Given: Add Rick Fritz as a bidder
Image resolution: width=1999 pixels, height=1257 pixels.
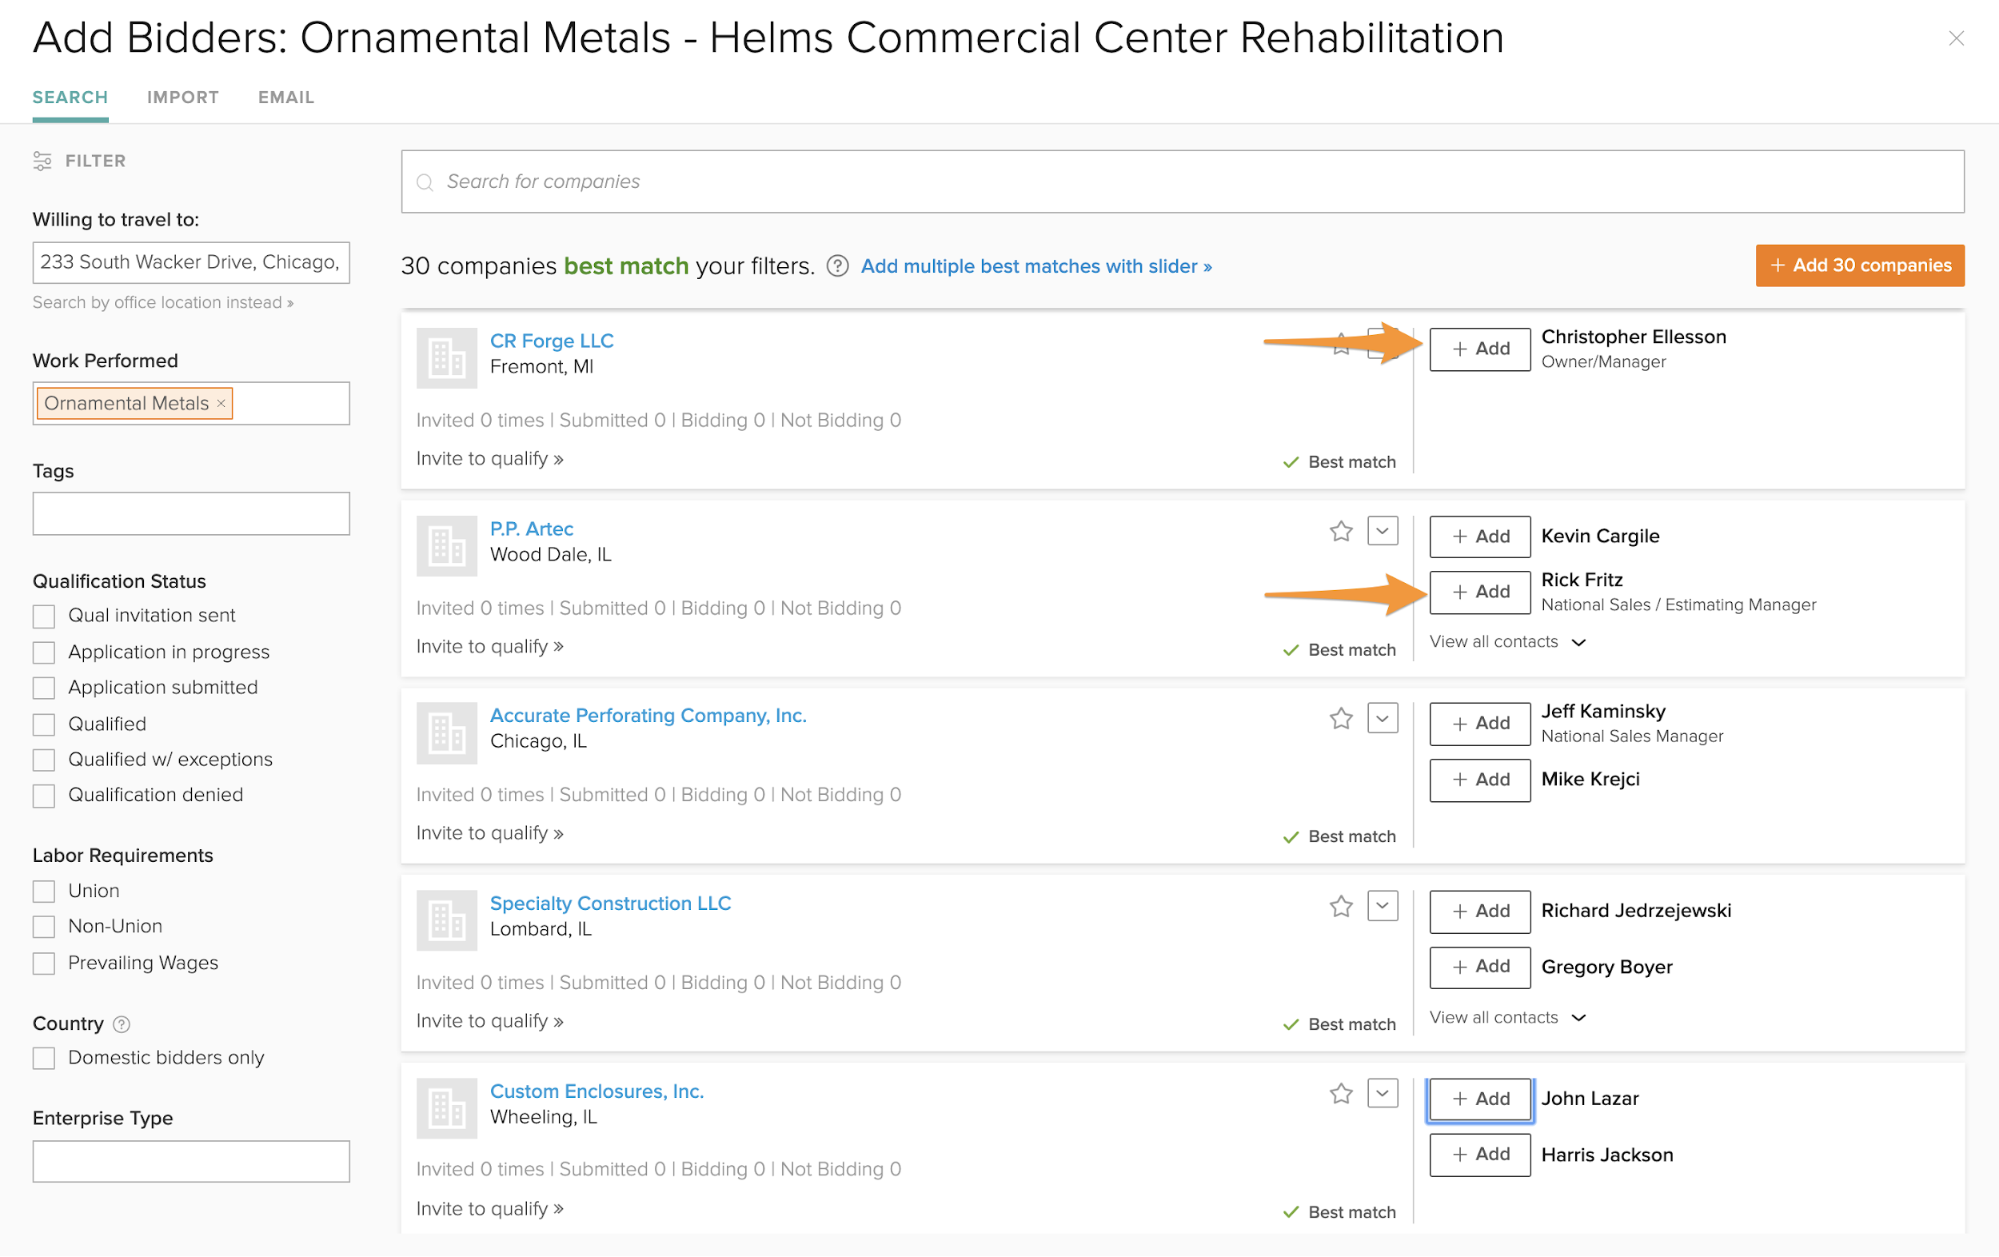Looking at the screenshot, I should [1479, 592].
